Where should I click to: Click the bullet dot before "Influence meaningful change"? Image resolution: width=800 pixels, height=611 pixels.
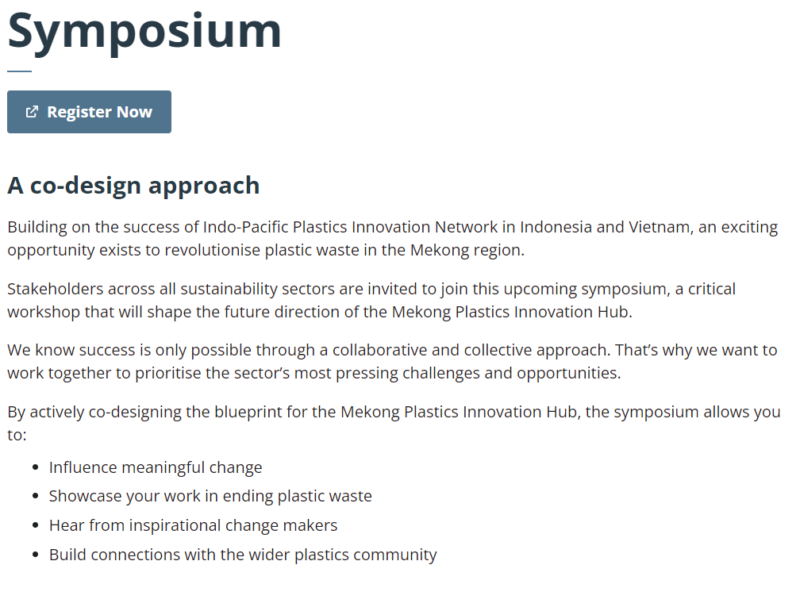[35, 467]
